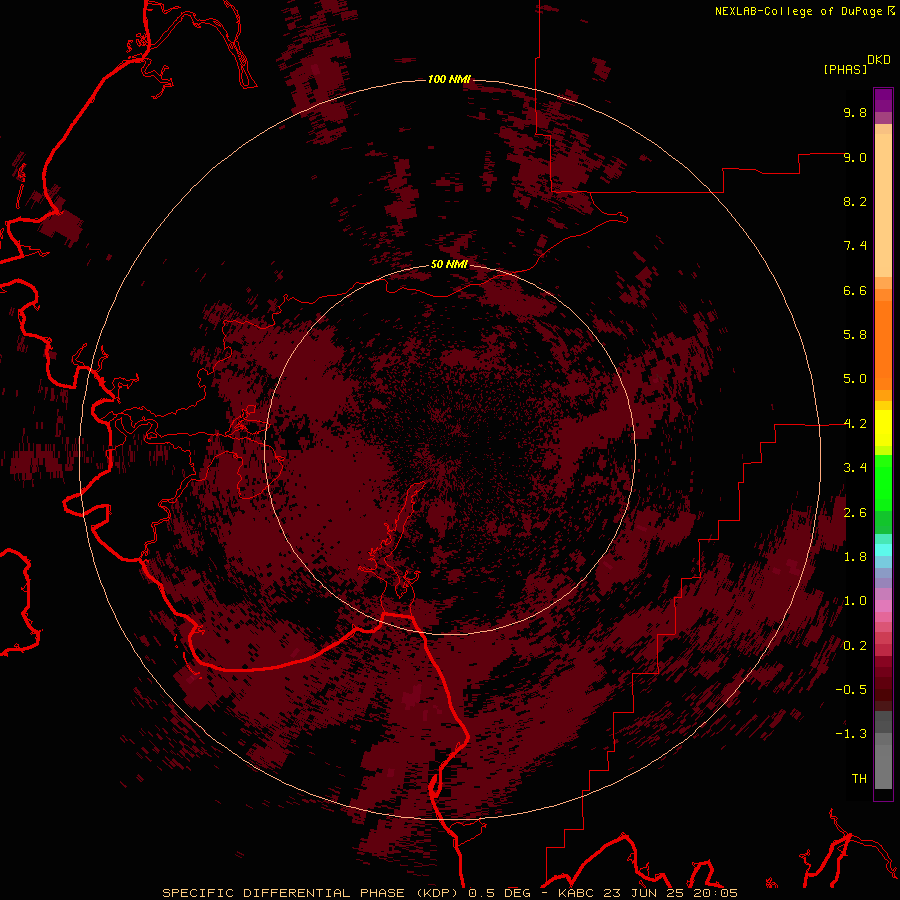Image resolution: width=900 pixels, height=900 pixels.
Task: Click the 1.8 scale value
Action: [x=855, y=557]
